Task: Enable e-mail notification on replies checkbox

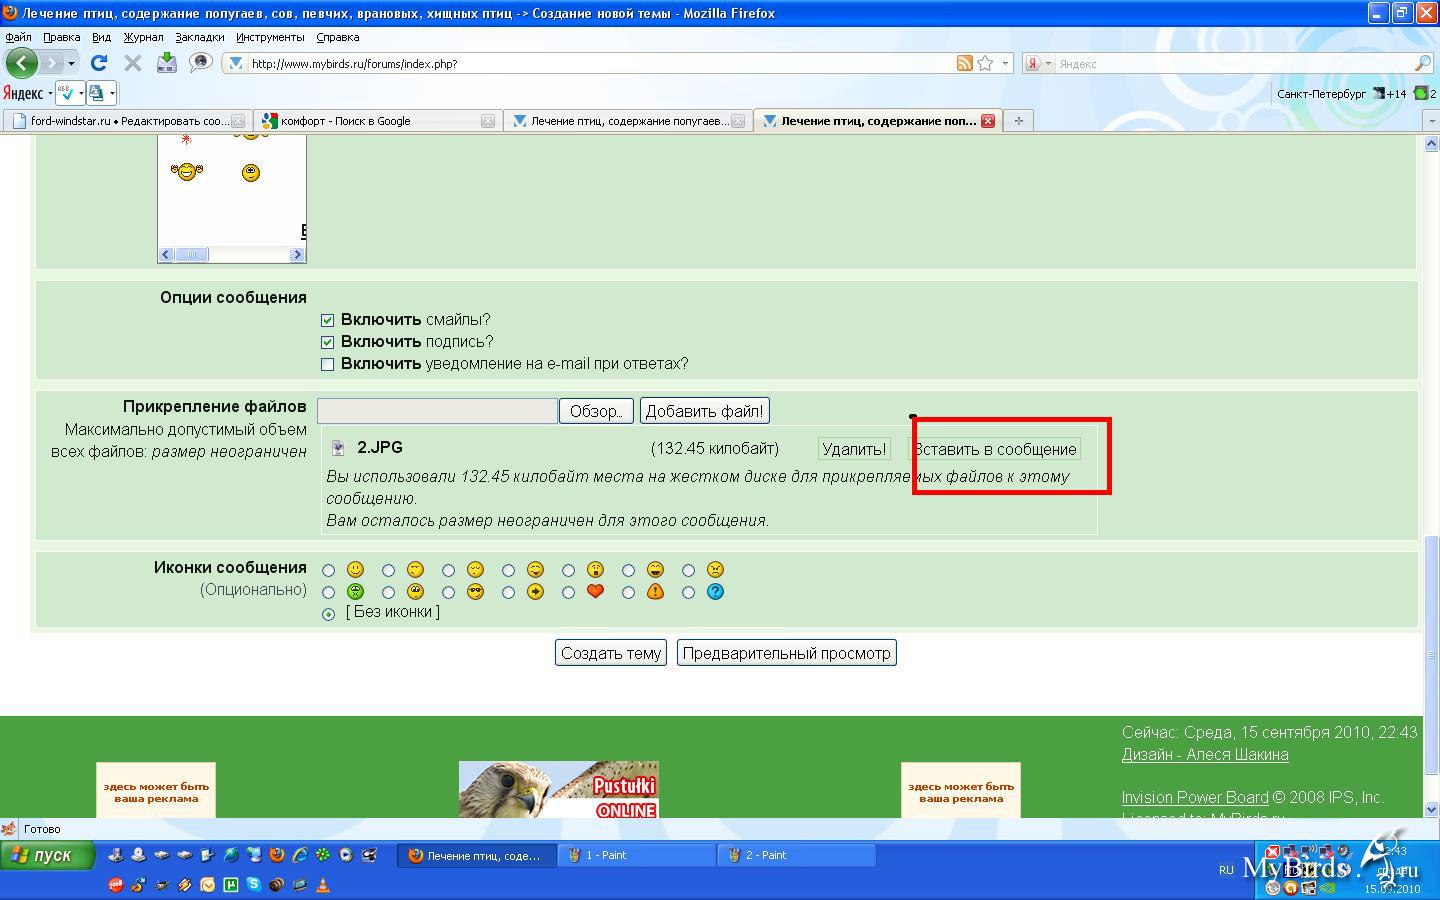Action: [x=327, y=364]
